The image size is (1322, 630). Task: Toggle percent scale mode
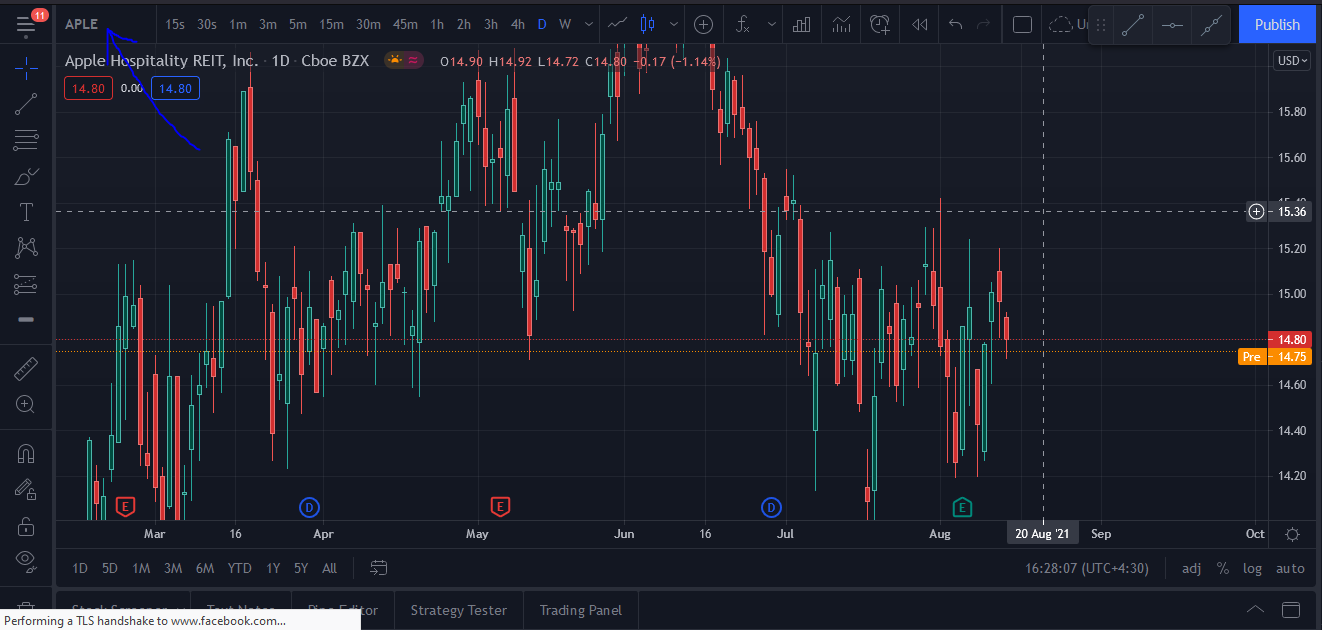[x=1222, y=568]
